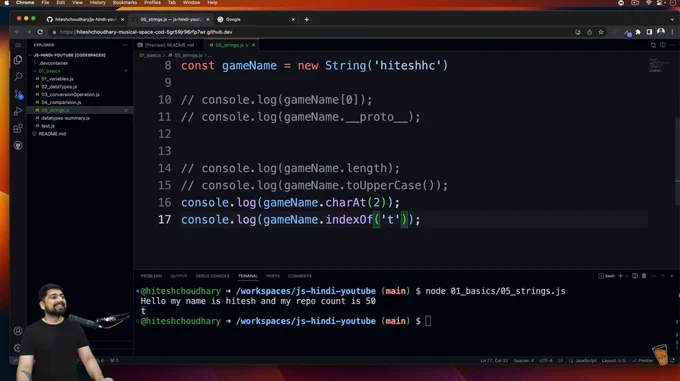Open test.js in the explorer

point(48,126)
